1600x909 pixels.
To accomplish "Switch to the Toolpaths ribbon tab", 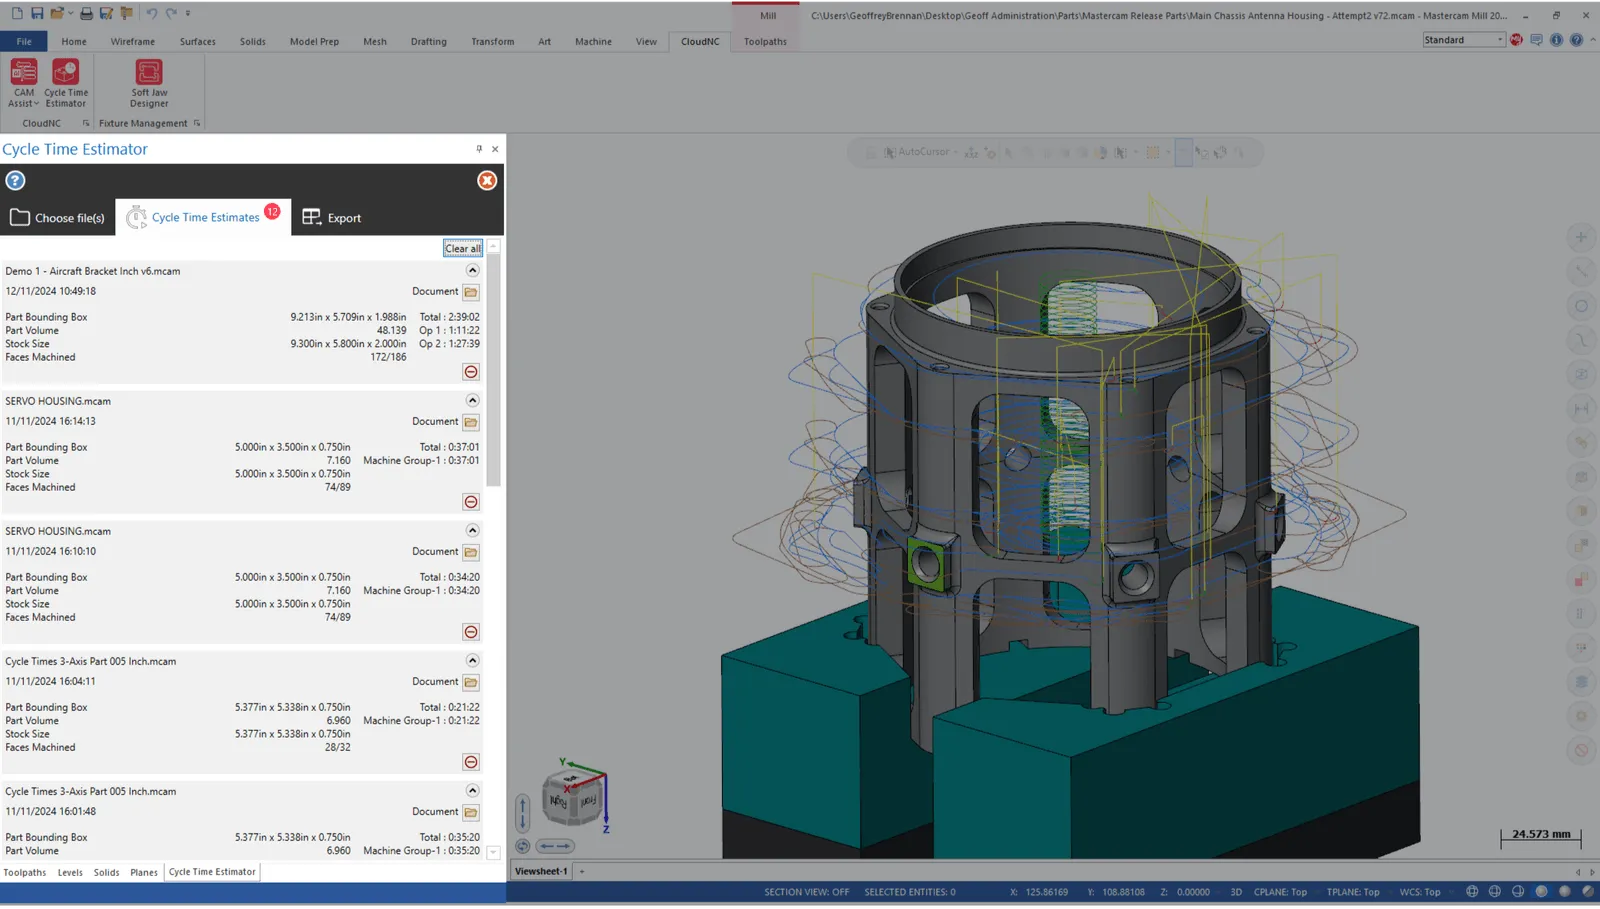I will [x=765, y=42].
